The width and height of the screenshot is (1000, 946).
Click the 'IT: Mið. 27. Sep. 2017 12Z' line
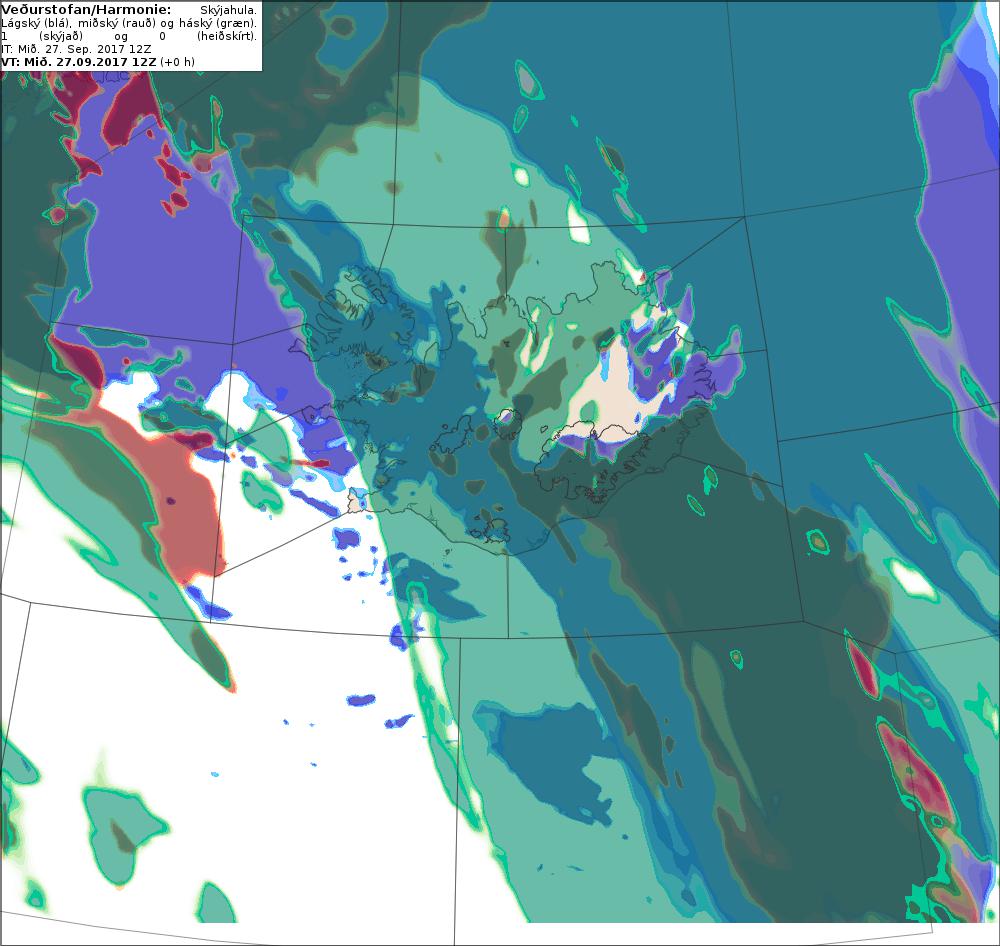coord(75,49)
